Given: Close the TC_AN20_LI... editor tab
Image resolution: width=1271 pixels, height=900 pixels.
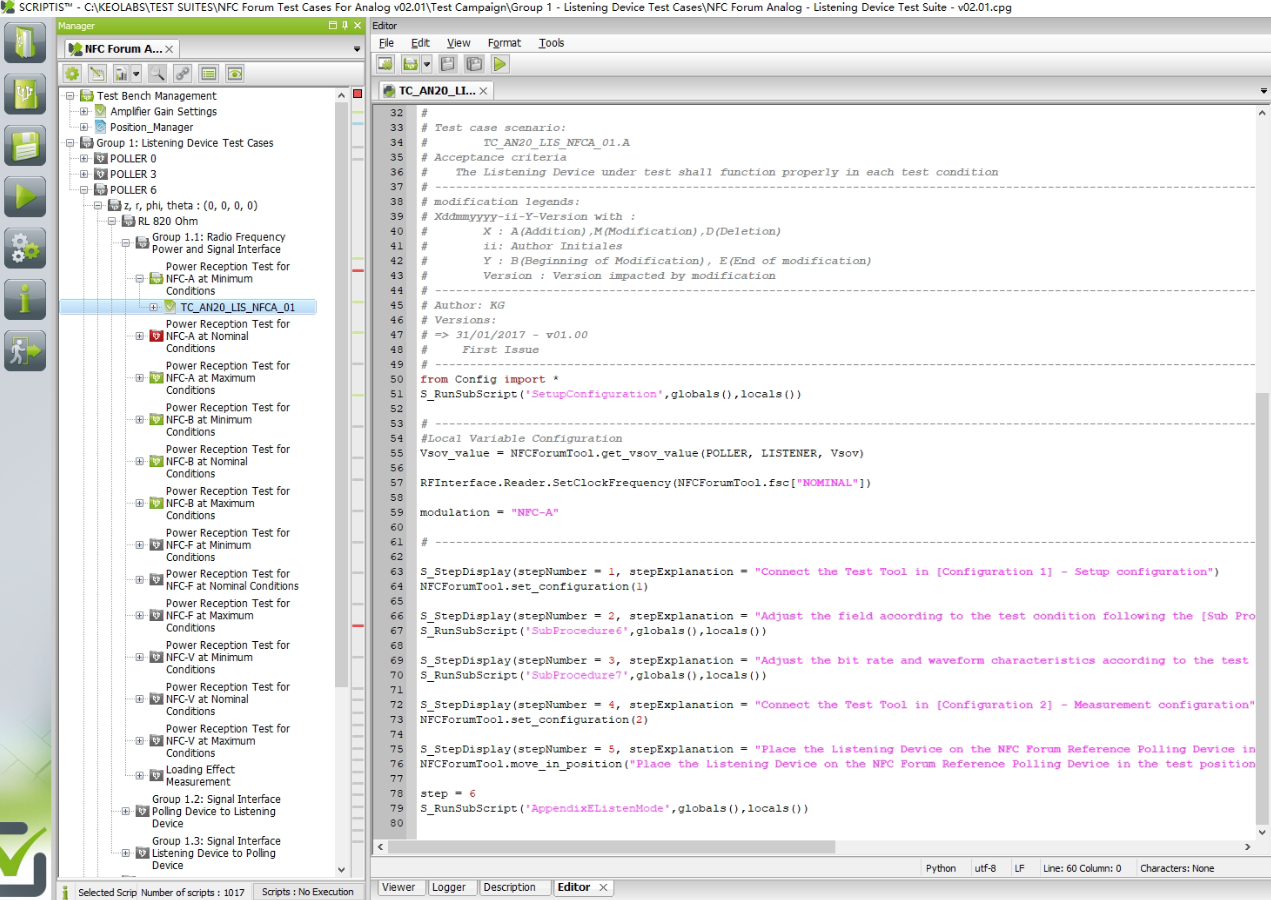Looking at the screenshot, I should (484, 91).
